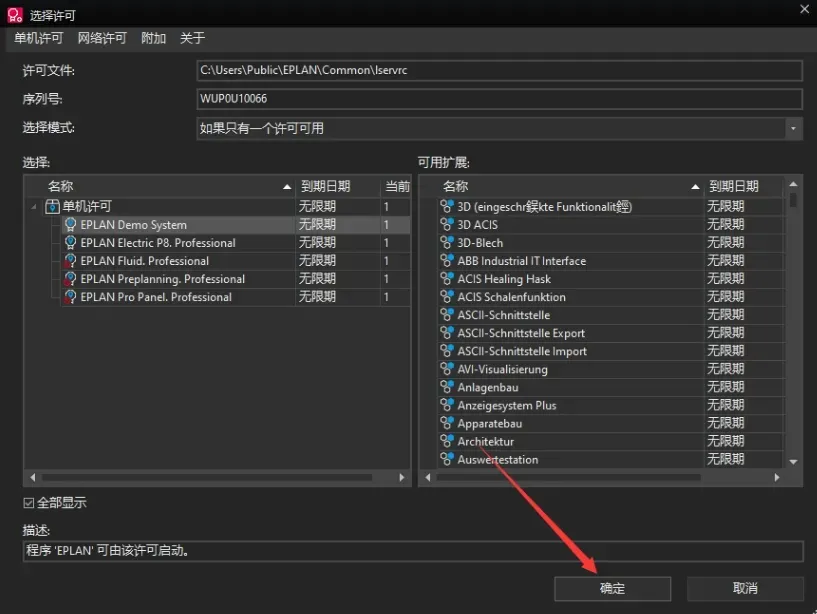Click the extension icon for AVI-Visualisierung
Screen dimensions: 817x614
point(447,369)
